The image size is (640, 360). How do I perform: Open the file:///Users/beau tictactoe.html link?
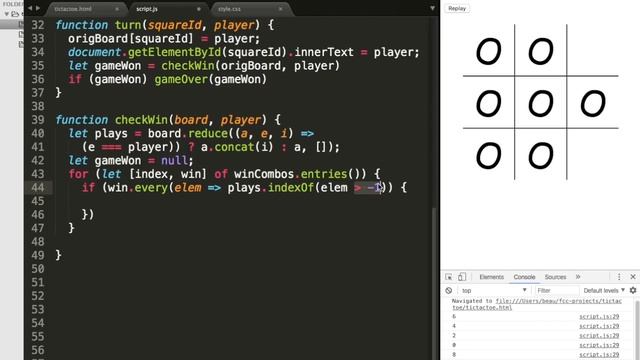(537, 304)
